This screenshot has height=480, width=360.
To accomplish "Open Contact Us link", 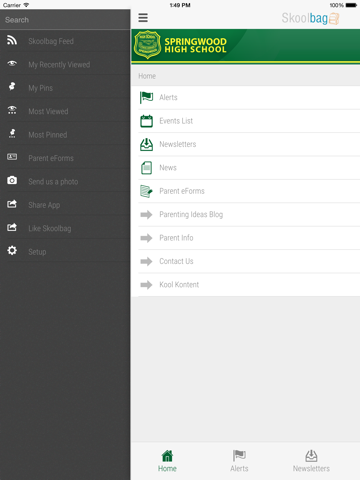I will point(176,261).
